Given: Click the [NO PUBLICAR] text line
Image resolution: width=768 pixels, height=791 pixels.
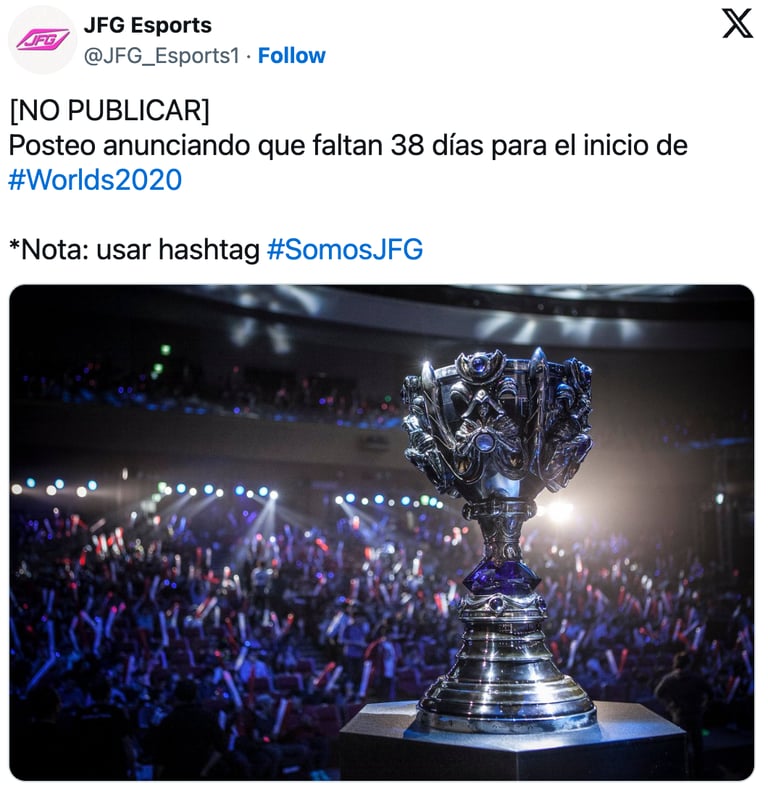Looking at the screenshot, I should (109, 110).
